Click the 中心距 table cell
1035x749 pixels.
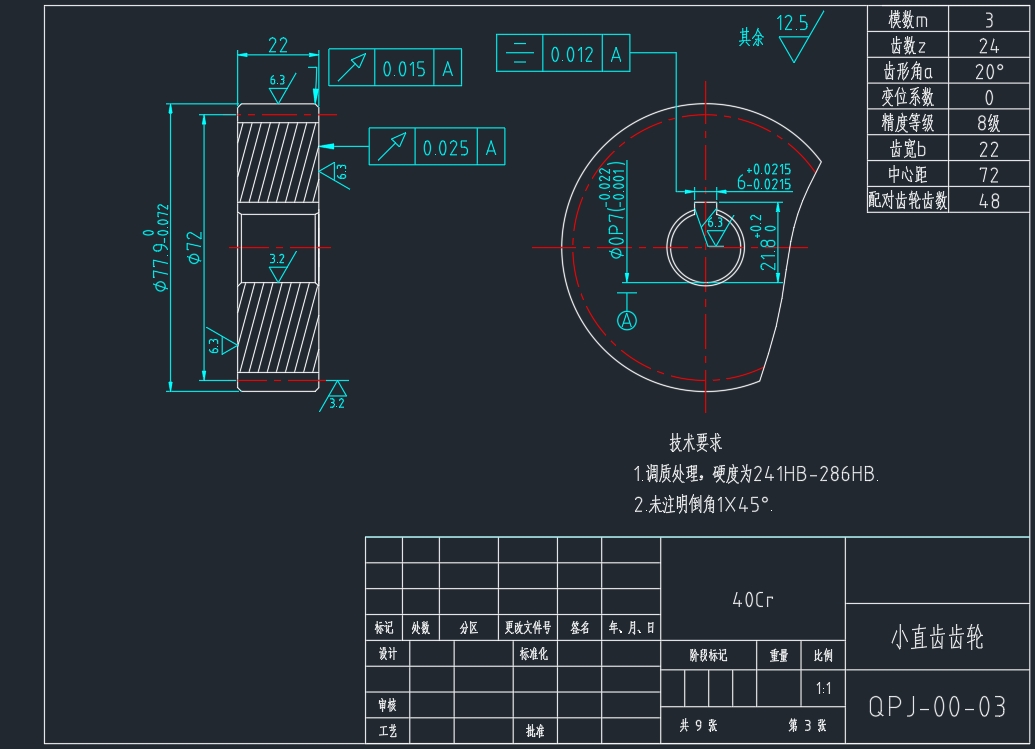click(908, 174)
